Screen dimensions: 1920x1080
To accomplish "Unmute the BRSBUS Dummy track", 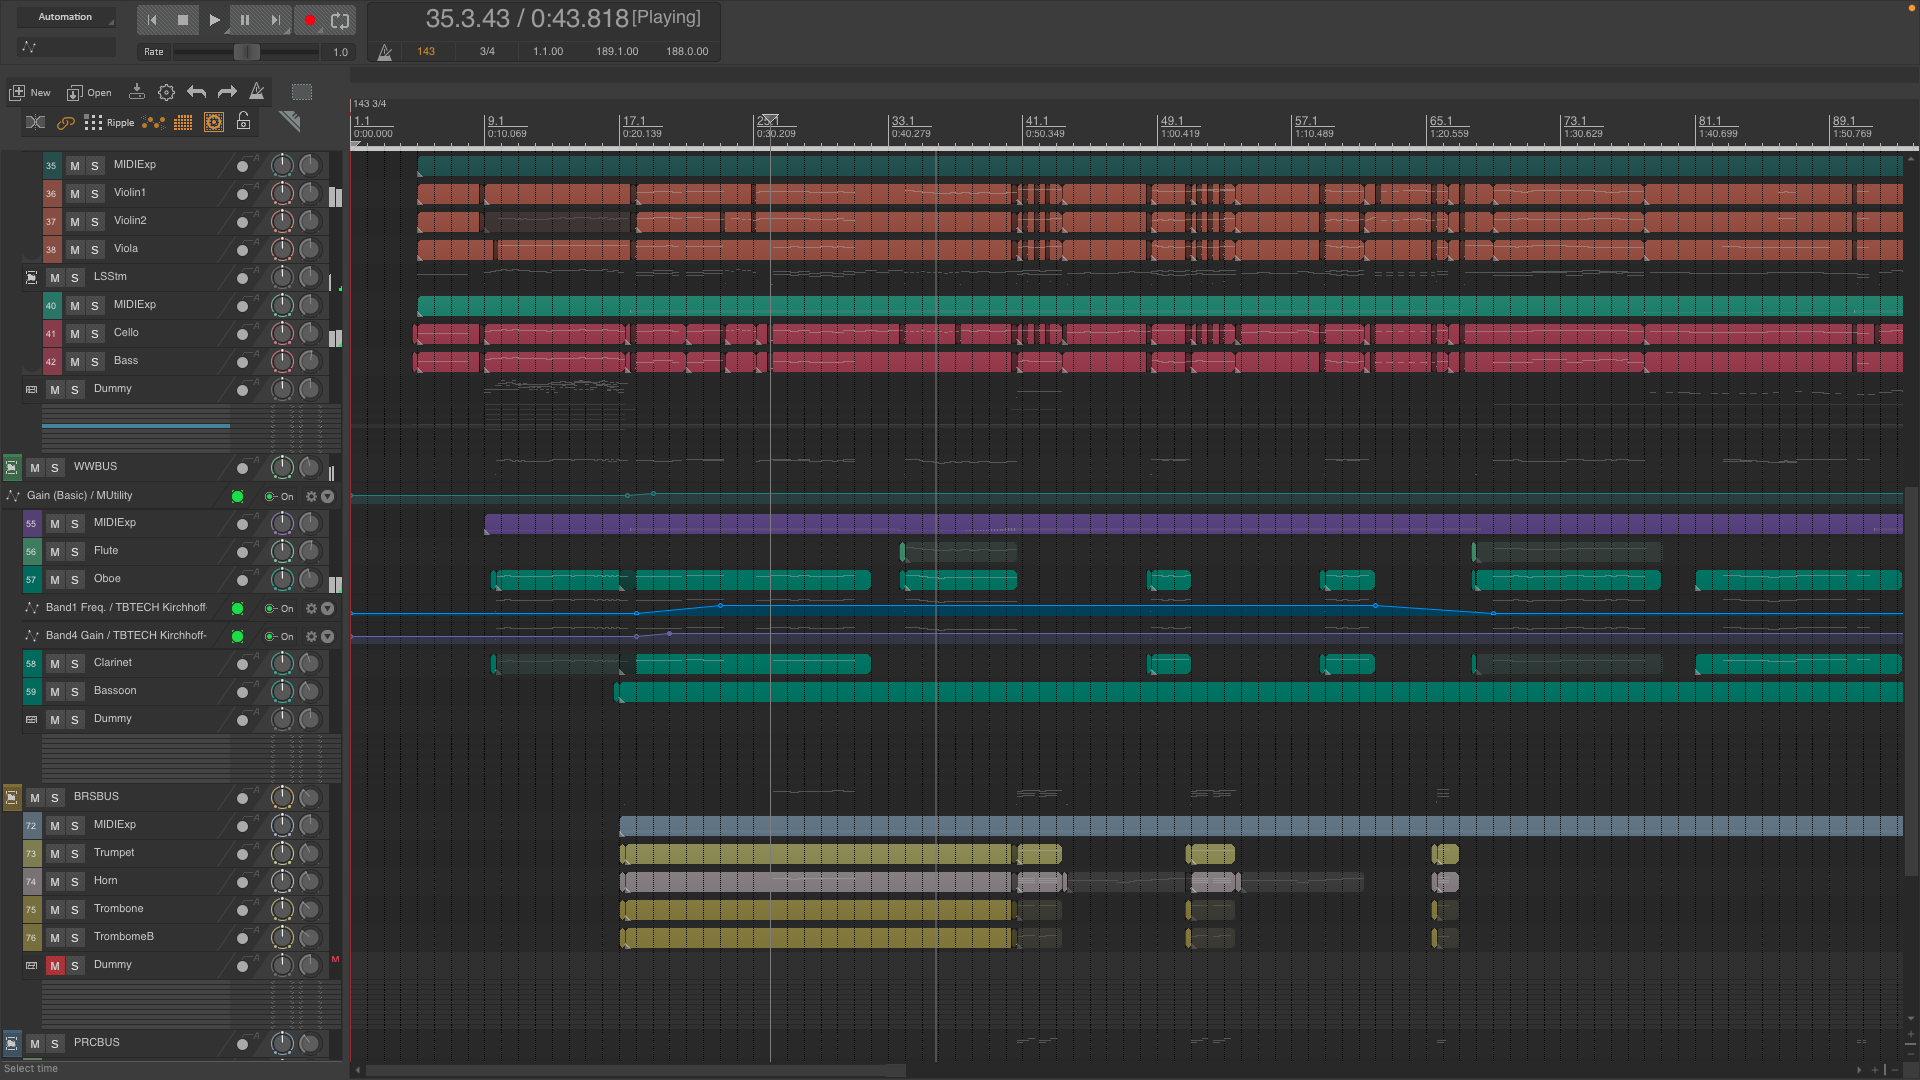I will pyautogui.click(x=55, y=965).
